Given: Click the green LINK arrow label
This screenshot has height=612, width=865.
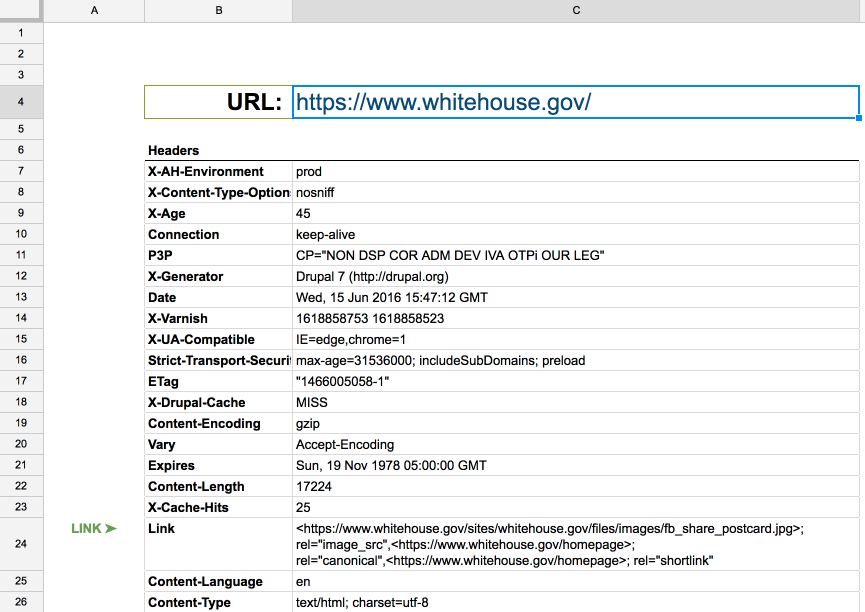Looking at the screenshot, I should (94, 529).
